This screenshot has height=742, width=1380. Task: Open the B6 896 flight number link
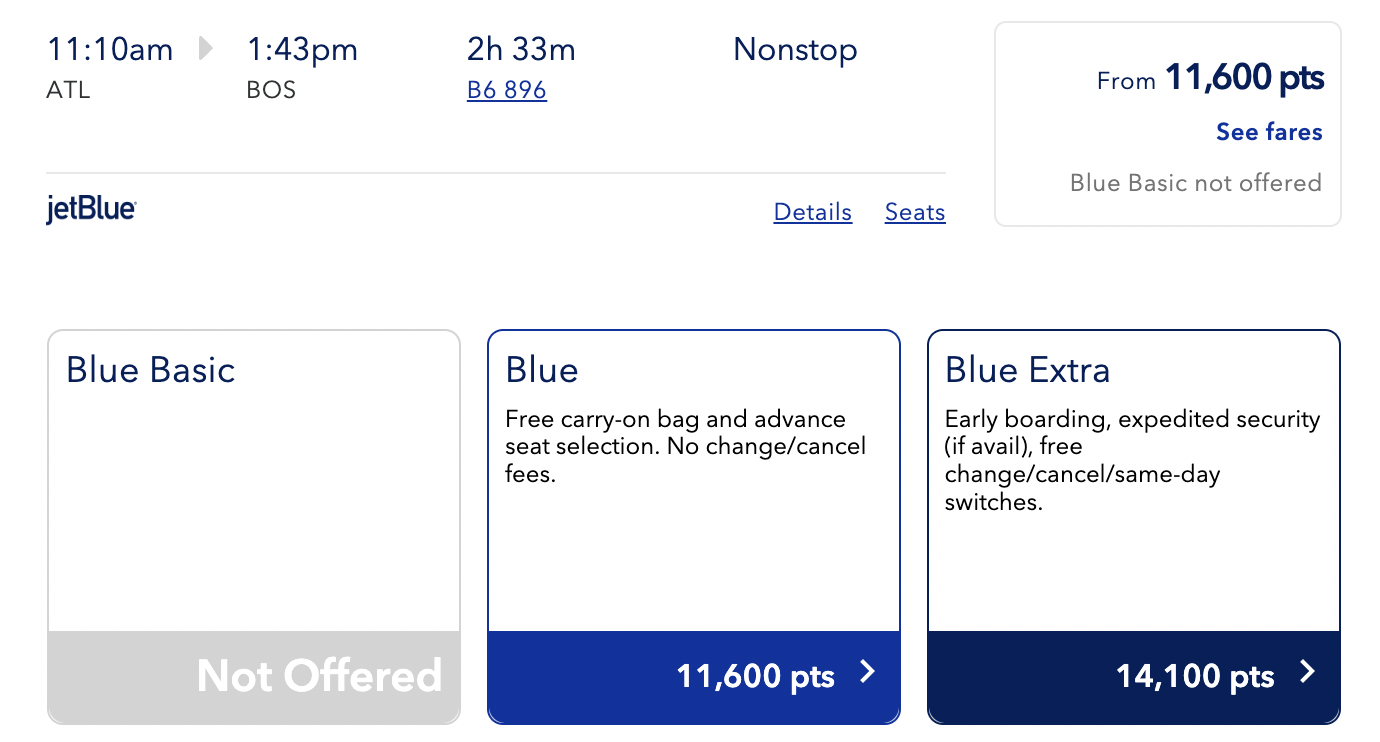[x=507, y=91]
